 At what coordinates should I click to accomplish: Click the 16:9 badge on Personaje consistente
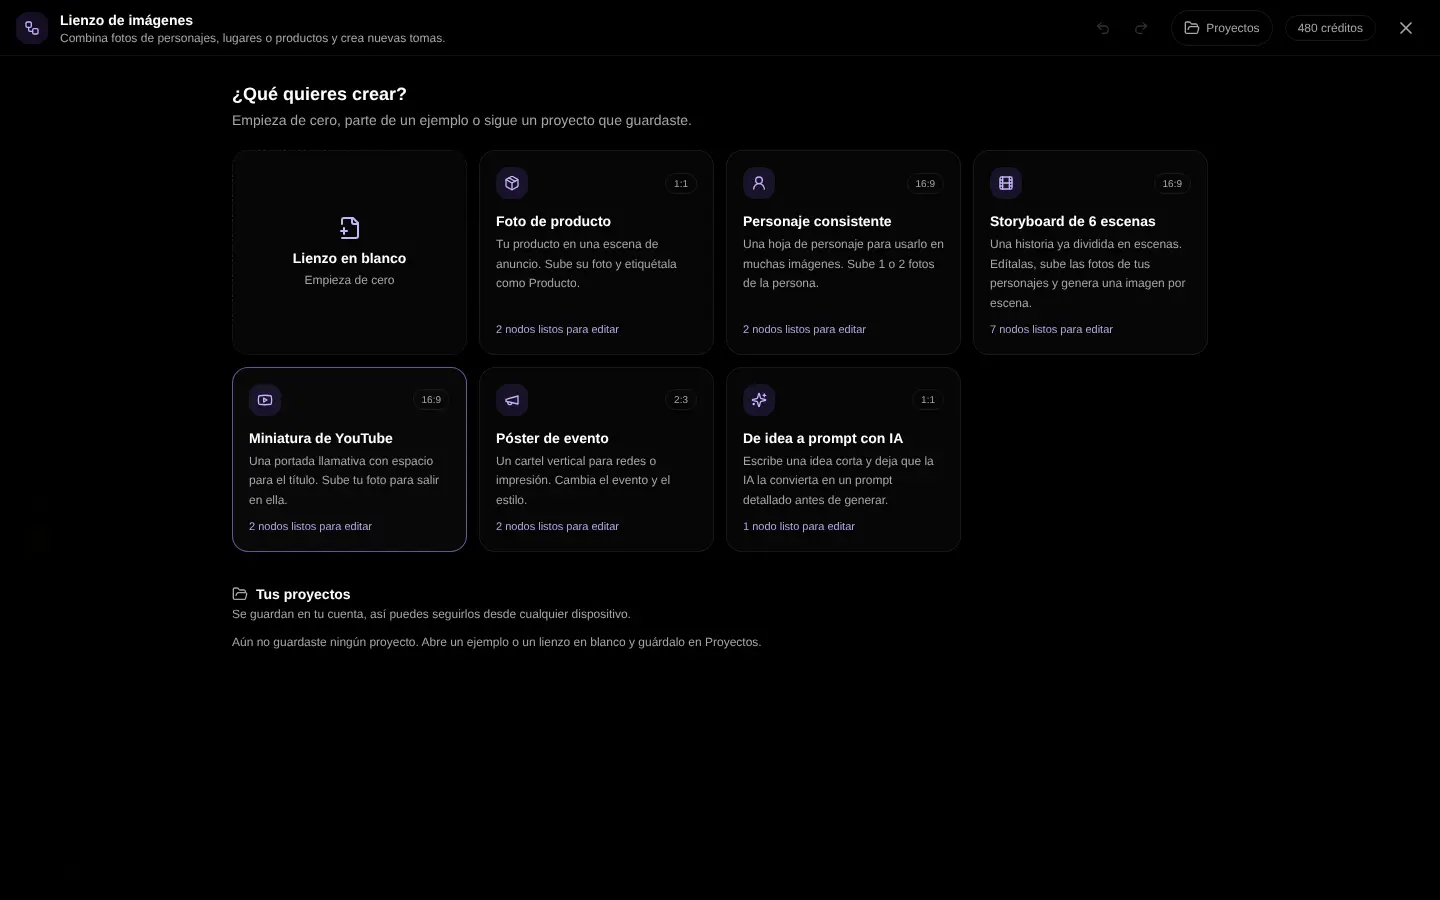(925, 184)
